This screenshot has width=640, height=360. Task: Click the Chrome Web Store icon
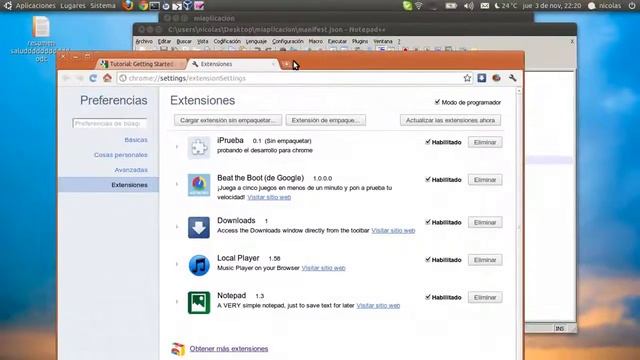[x=178, y=349]
